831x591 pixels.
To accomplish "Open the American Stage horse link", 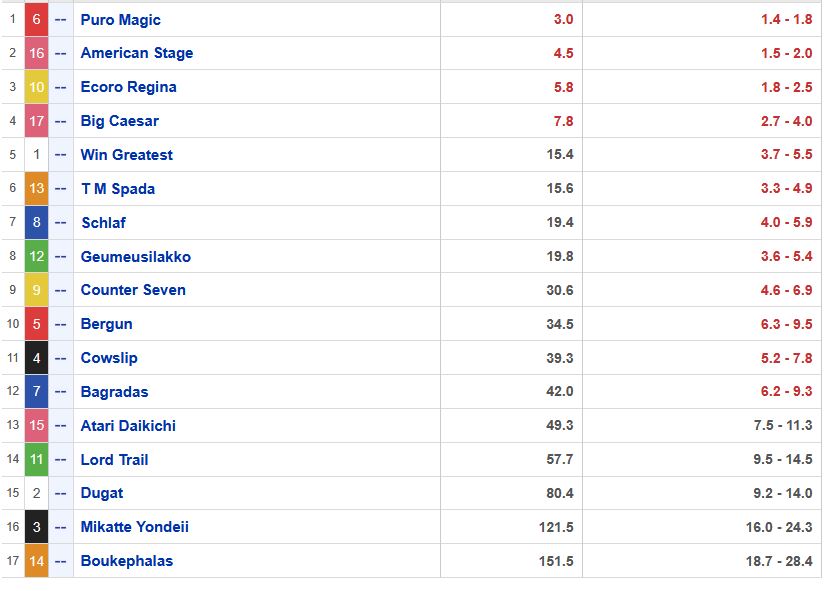I will tap(137, 53).
